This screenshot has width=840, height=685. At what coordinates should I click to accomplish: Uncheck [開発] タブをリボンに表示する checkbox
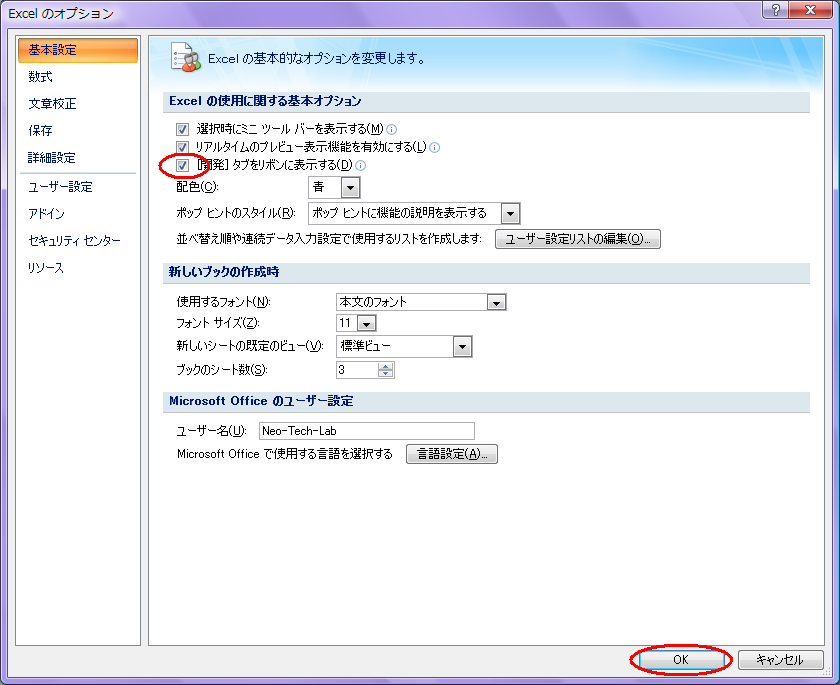click(x=182, y=165)
